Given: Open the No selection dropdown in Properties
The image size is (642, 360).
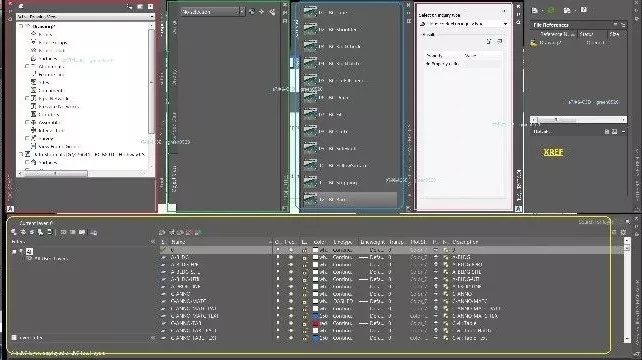Looking at the screenshot, I should [x=212, y=12].
